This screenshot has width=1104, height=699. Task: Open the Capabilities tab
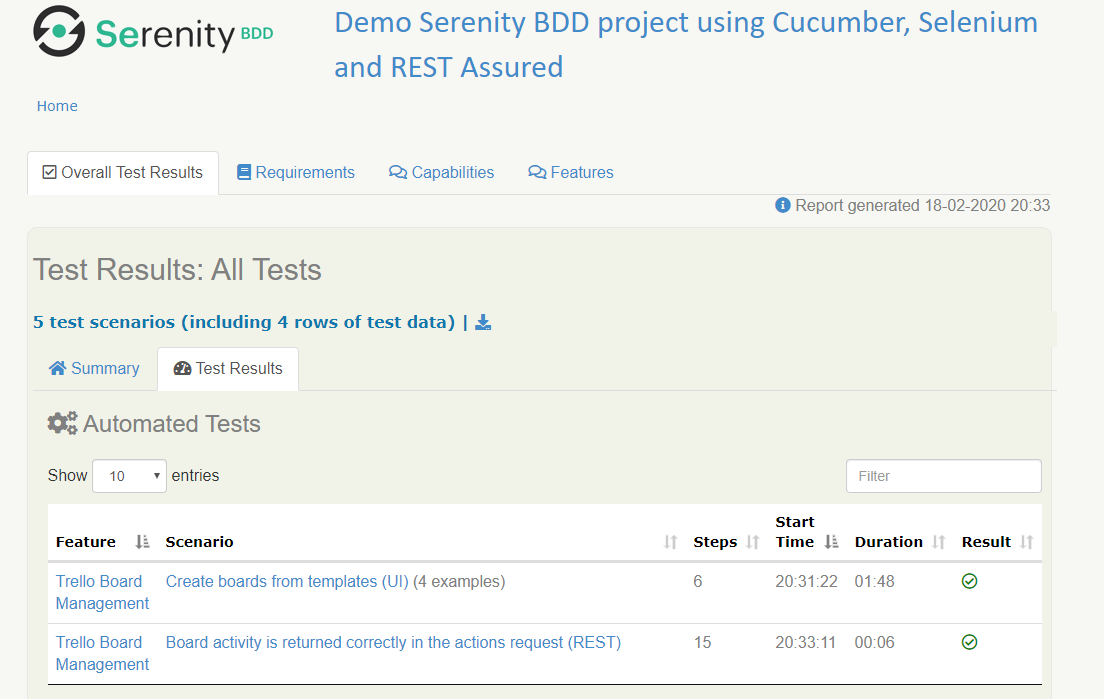point(441,172)
